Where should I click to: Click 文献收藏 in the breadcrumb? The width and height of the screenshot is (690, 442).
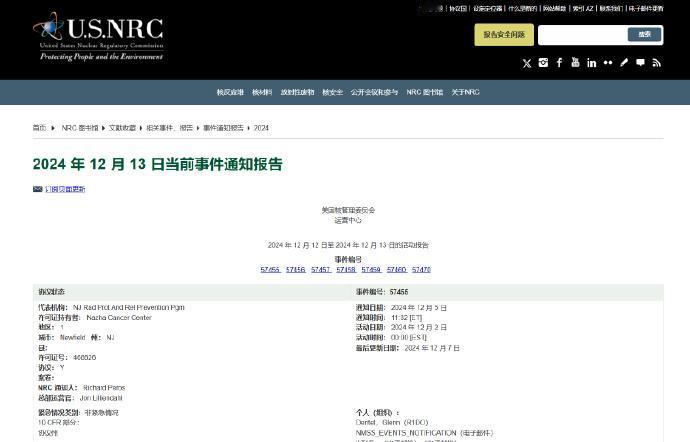tap(122, 128)
